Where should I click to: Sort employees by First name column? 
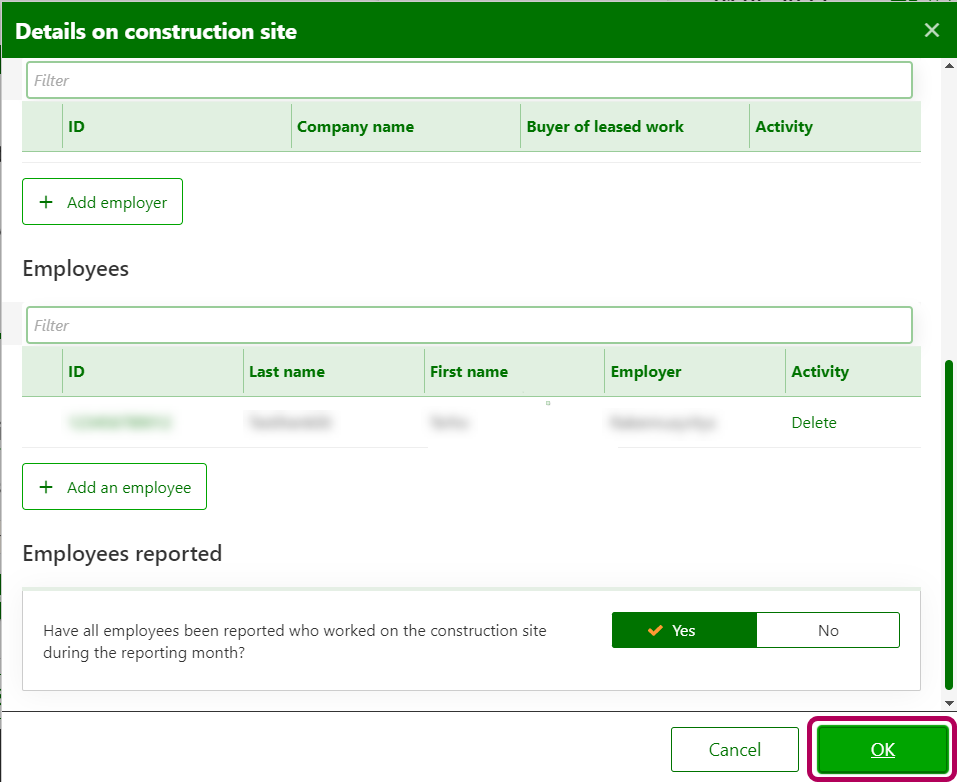point(468,372)
